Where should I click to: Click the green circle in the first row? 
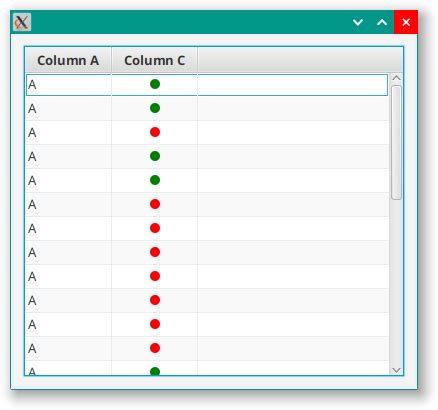coord(155,84)
